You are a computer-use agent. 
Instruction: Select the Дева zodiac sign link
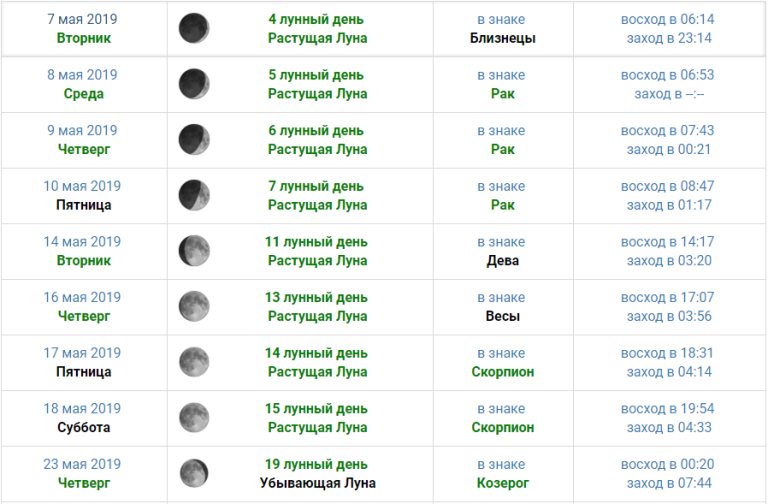[502, 261]
